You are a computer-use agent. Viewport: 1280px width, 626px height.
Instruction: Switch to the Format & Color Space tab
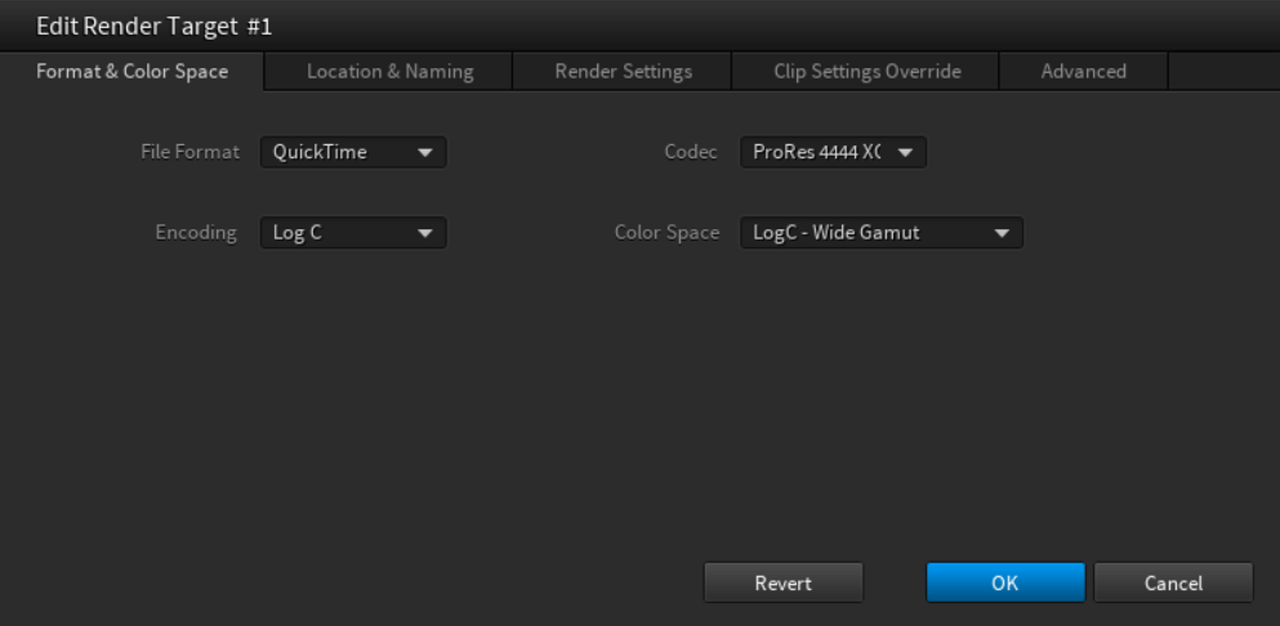click(132, 71)
